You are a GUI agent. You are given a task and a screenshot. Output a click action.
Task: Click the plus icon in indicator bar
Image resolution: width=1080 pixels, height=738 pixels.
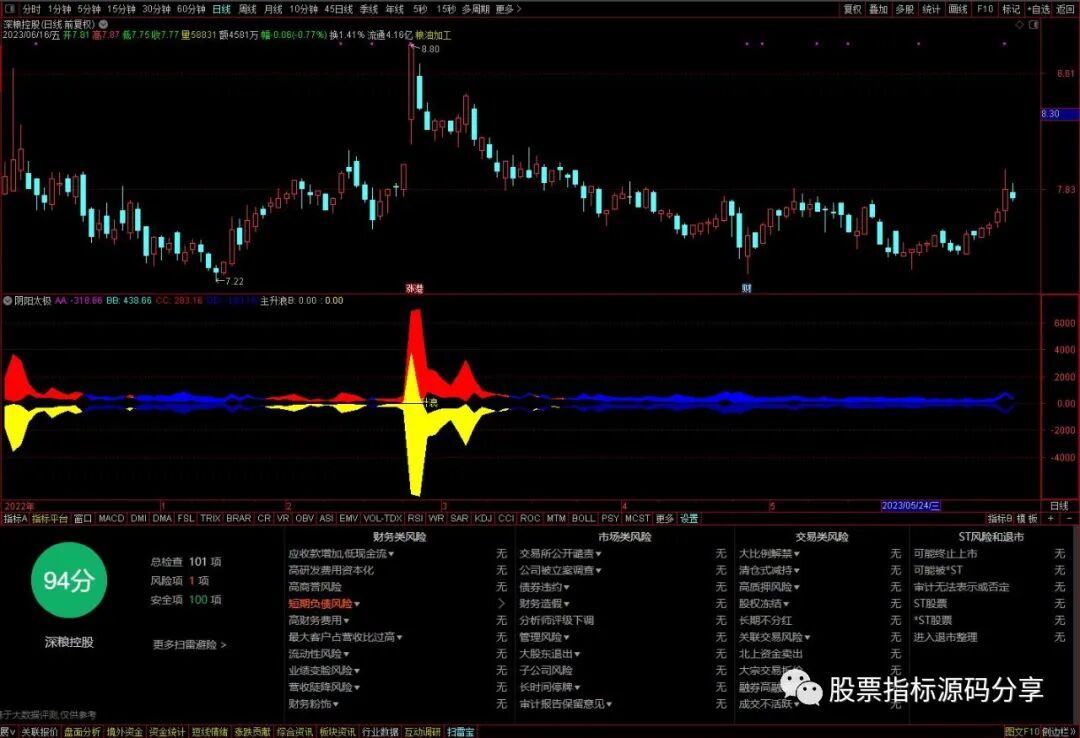[x=1050, y=518]
